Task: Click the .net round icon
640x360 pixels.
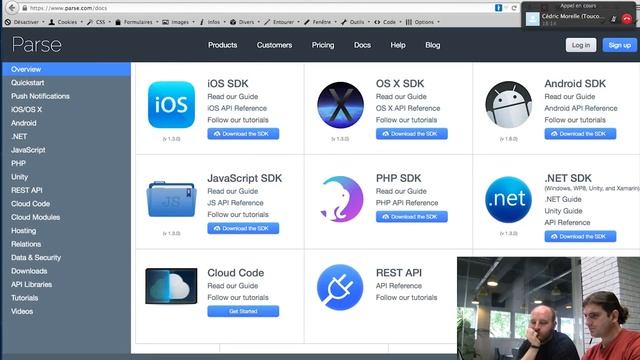Action: click(509, 199)
